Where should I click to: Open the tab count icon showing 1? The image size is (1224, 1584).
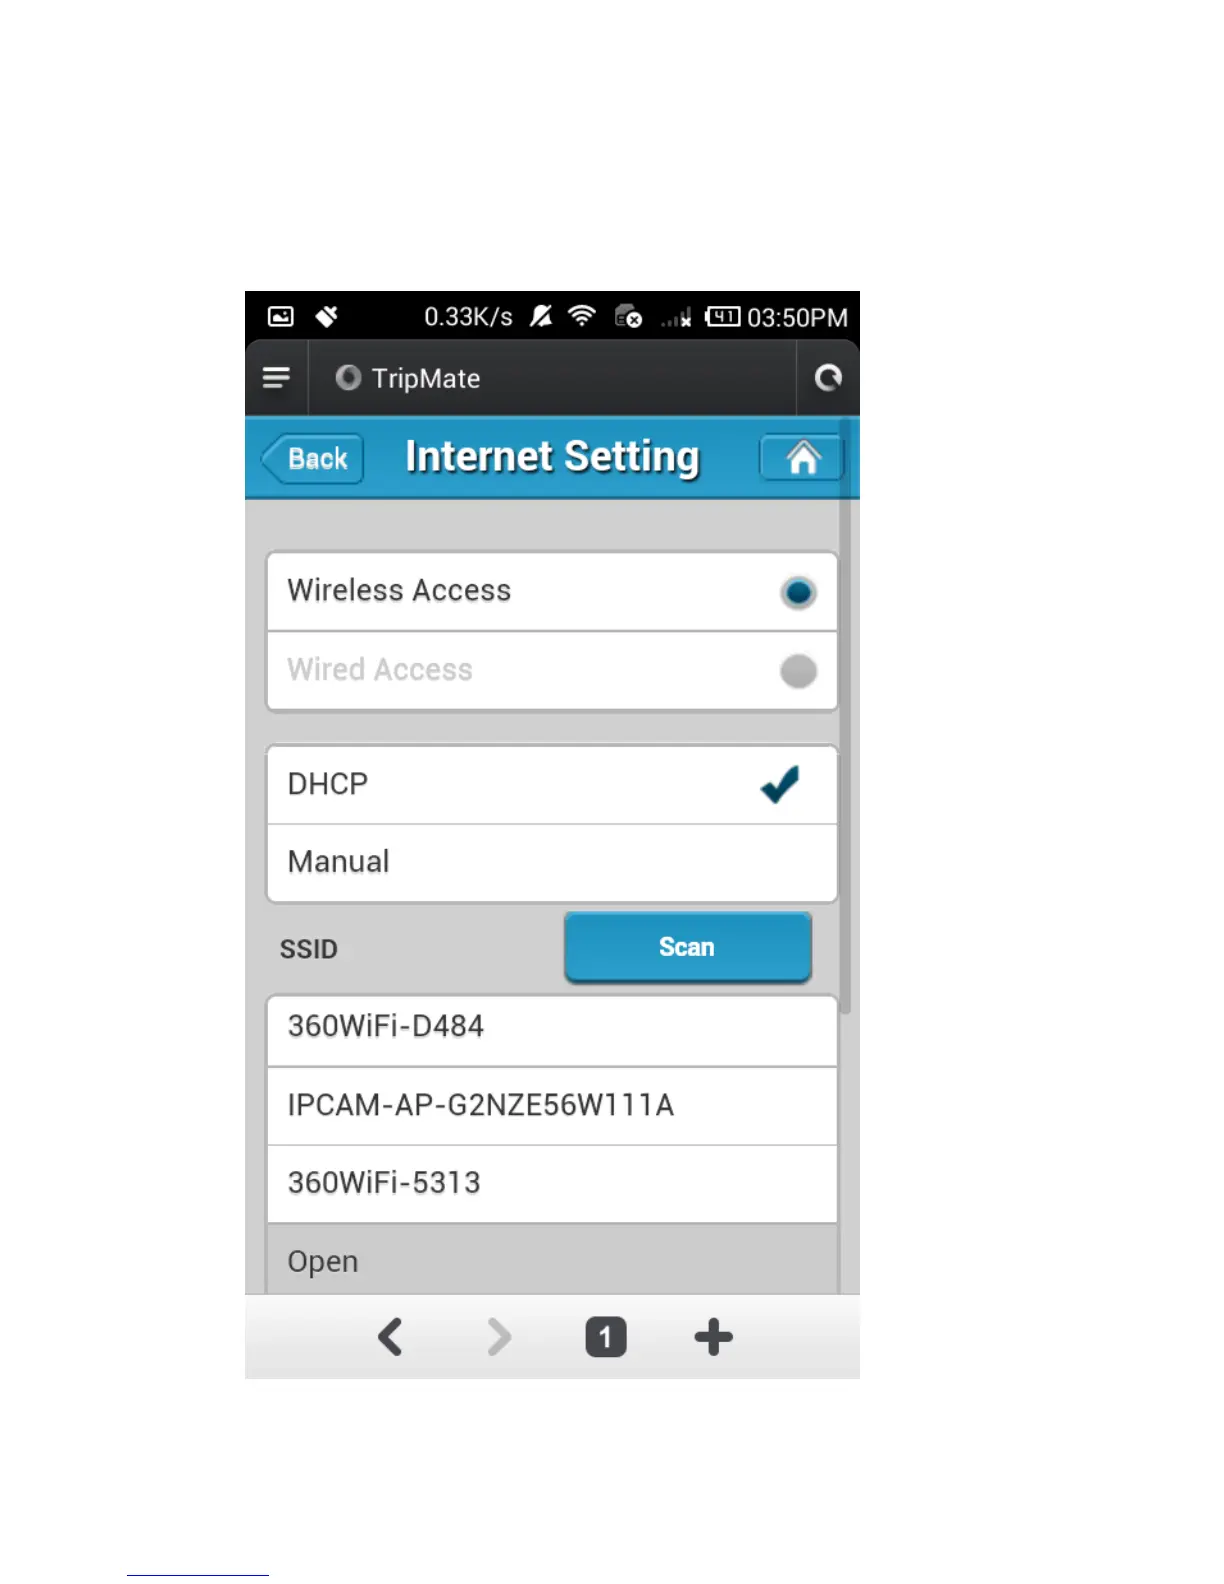click(606, 1337)
